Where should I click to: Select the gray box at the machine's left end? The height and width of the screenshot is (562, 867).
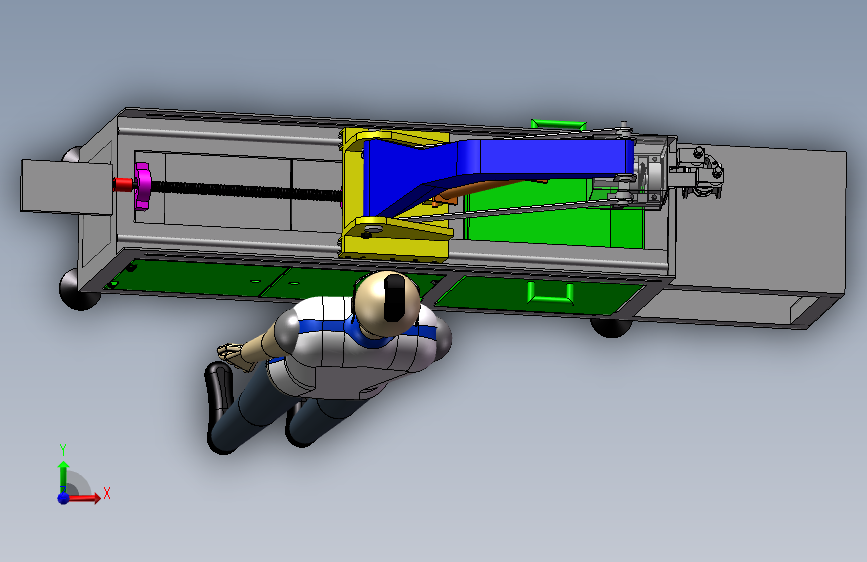[x=66, y=186]
